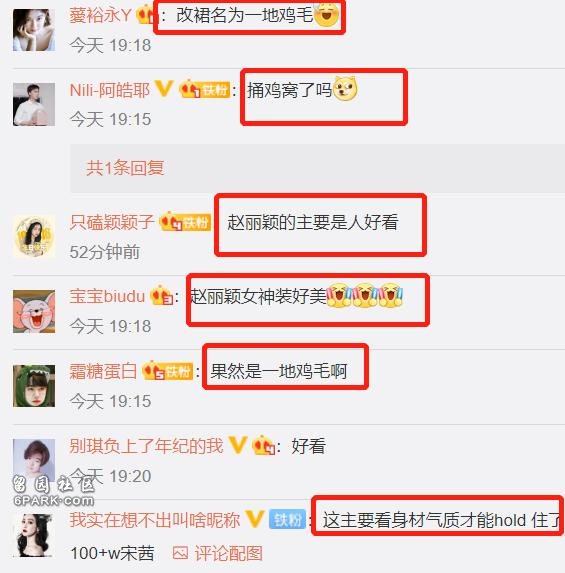Click the orange V verified badge next to Nili-阿皓耶

coord(163,89)
